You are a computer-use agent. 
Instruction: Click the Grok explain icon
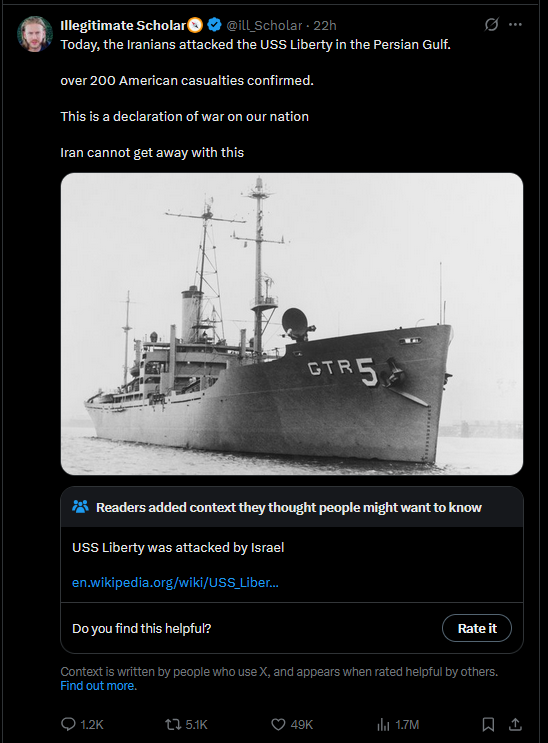tap(492, 24)
